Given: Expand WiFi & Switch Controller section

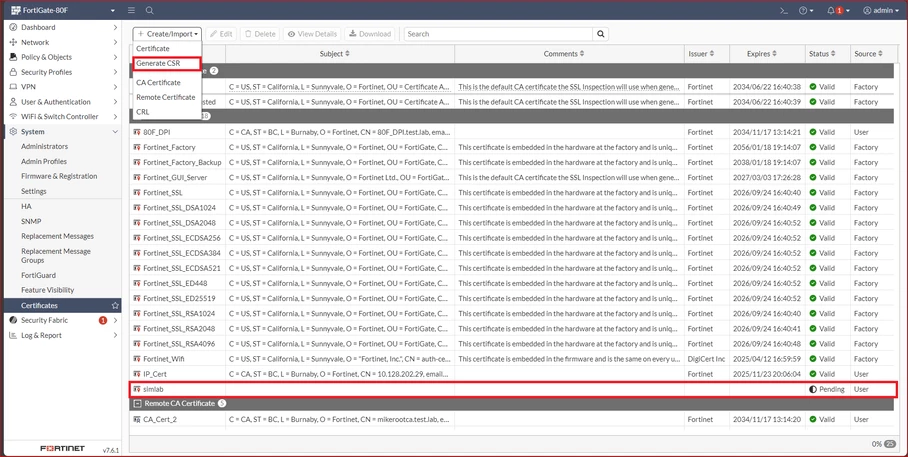Looking at the screenshot, I should click(x=62, y=116).
